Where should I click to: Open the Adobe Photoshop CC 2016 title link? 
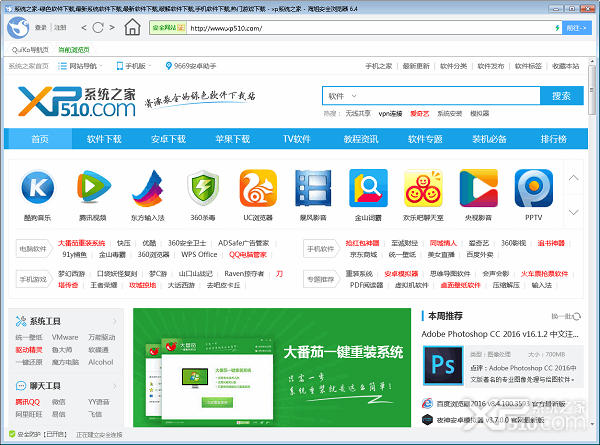coord(500,334)
